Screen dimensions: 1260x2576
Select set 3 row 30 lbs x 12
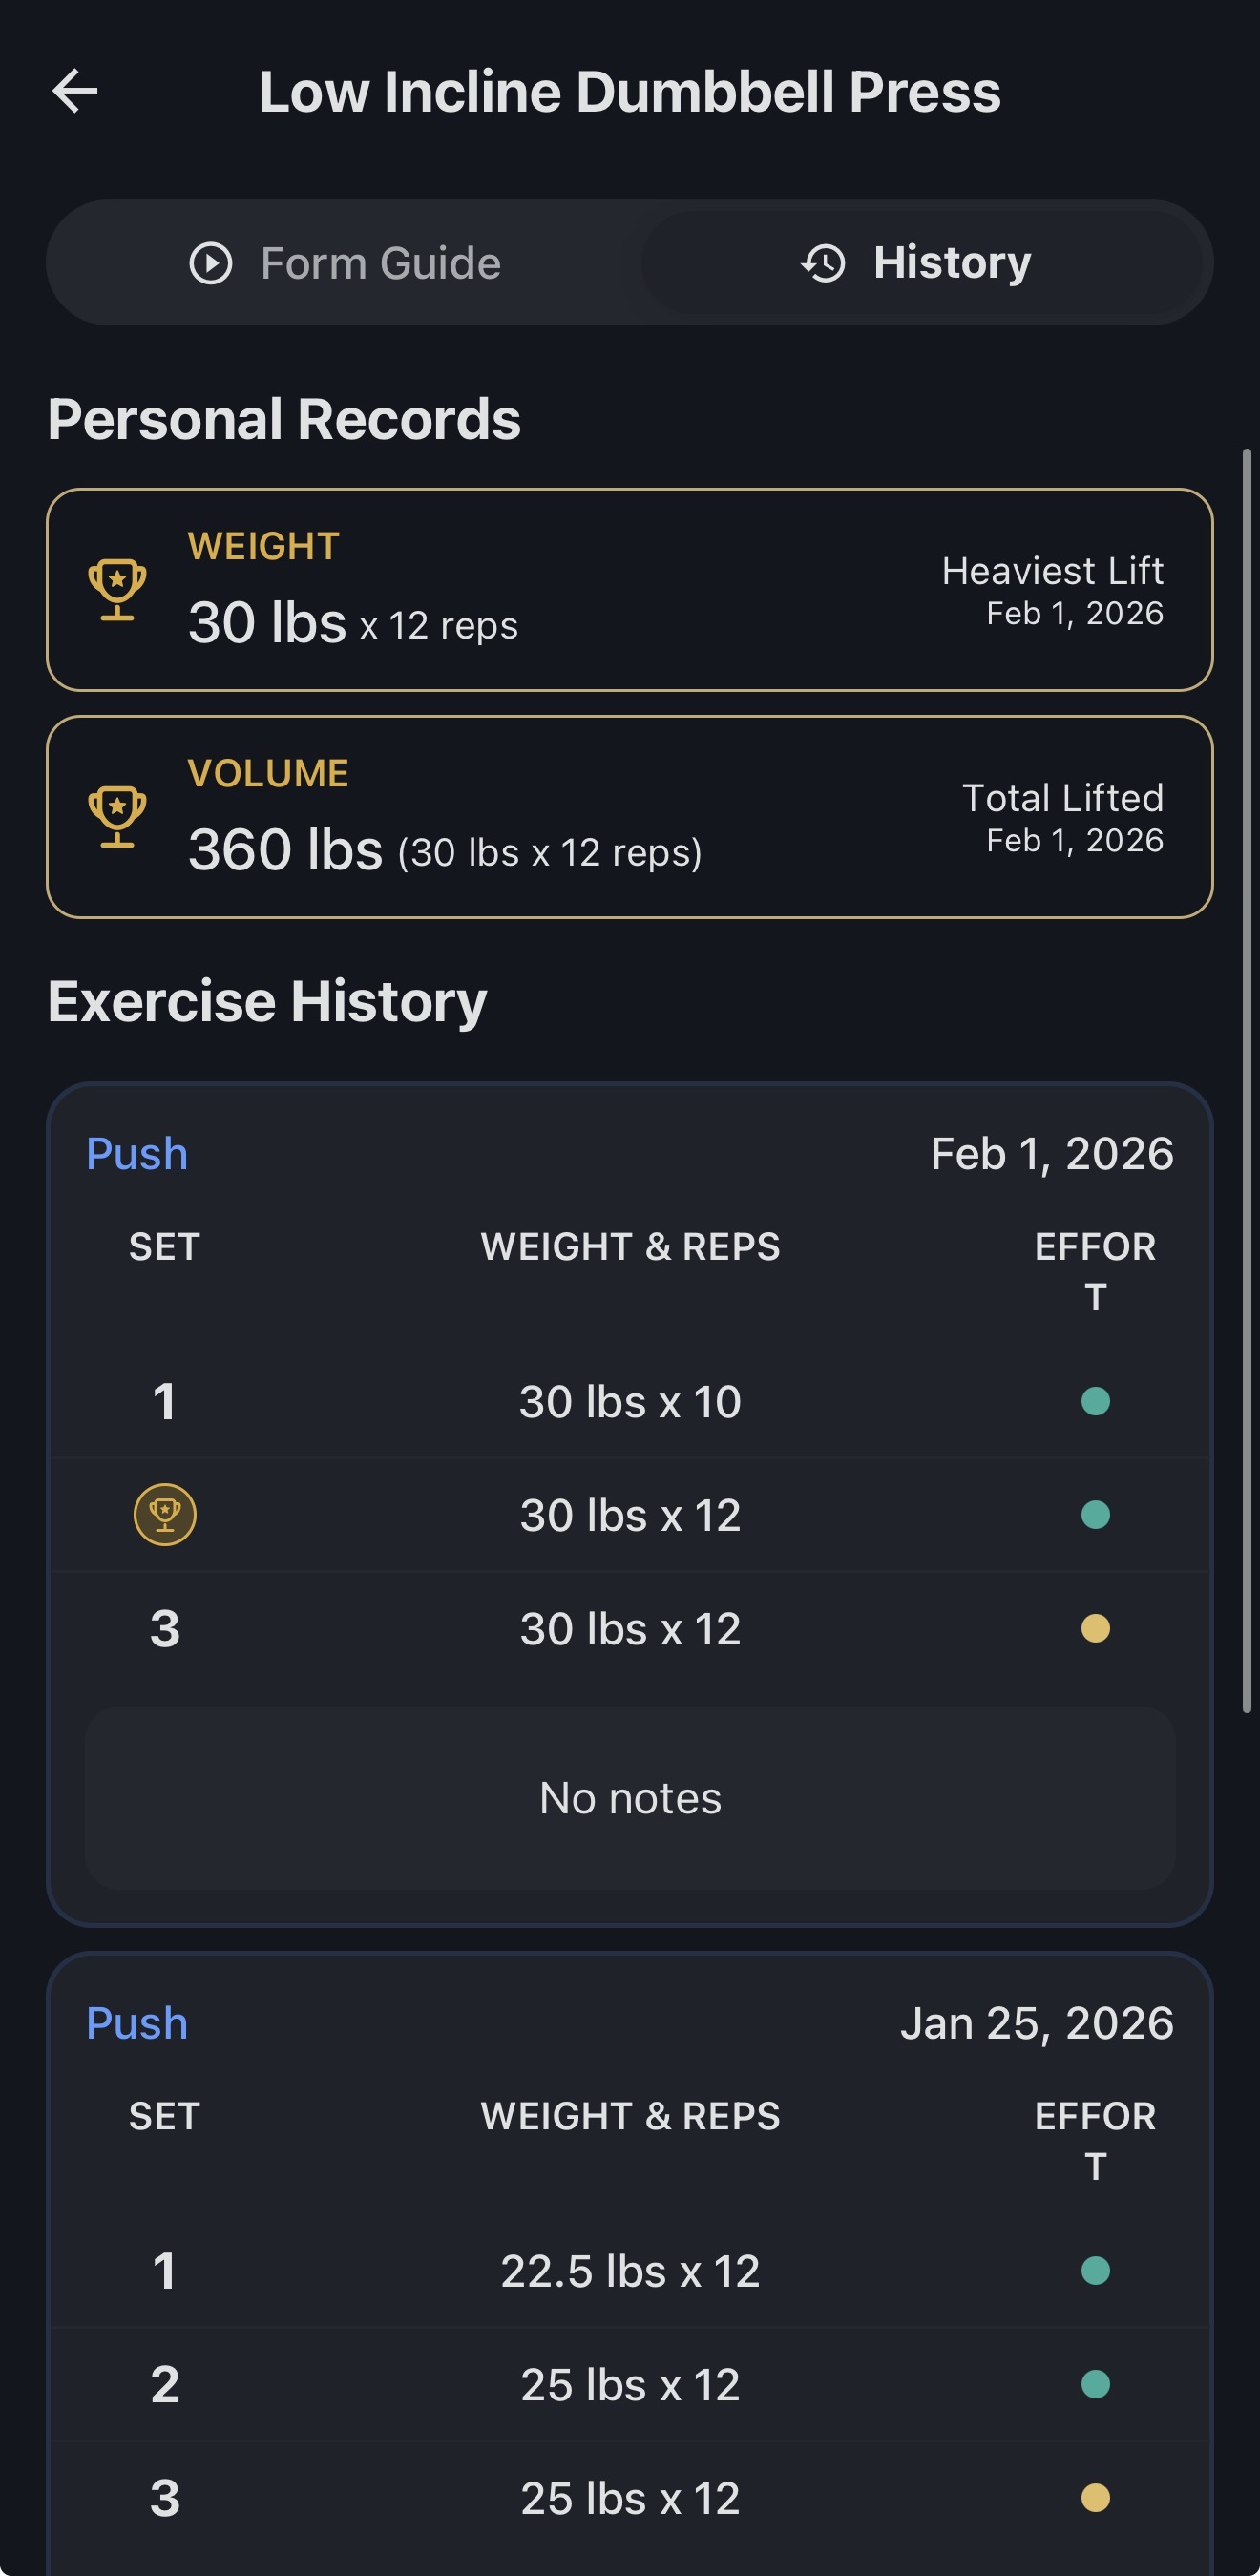pos(630,1628)
